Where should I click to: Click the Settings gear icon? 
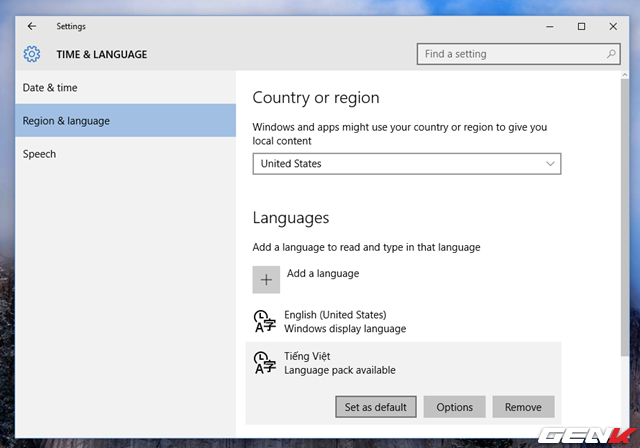[x=32, y=54]
